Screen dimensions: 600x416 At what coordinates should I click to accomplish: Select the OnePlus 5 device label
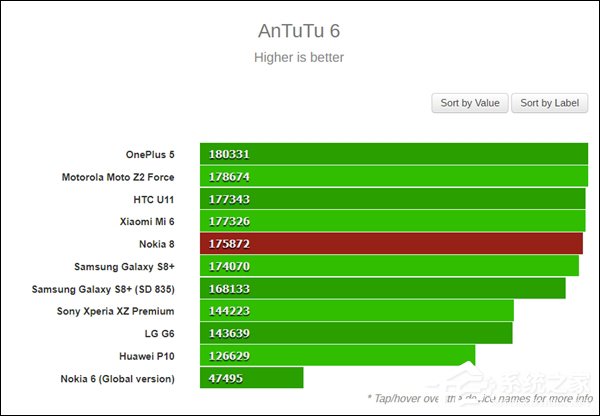[150, 155]
